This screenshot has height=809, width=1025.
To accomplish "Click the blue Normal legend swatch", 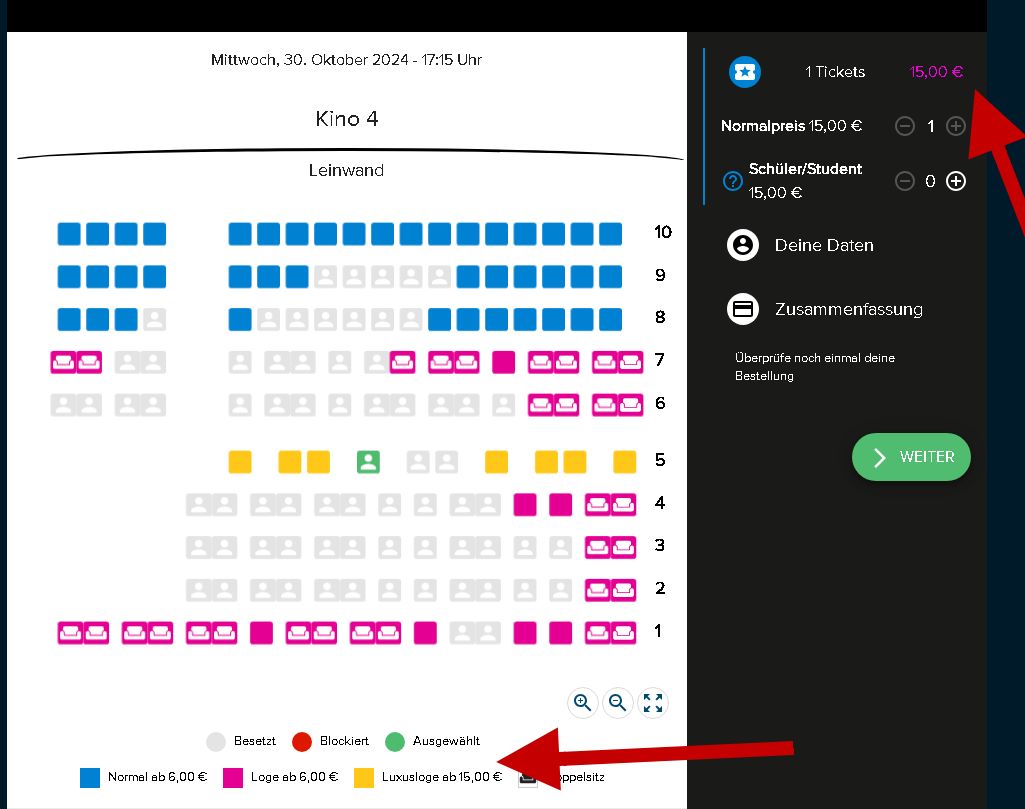I will (90, 777).
